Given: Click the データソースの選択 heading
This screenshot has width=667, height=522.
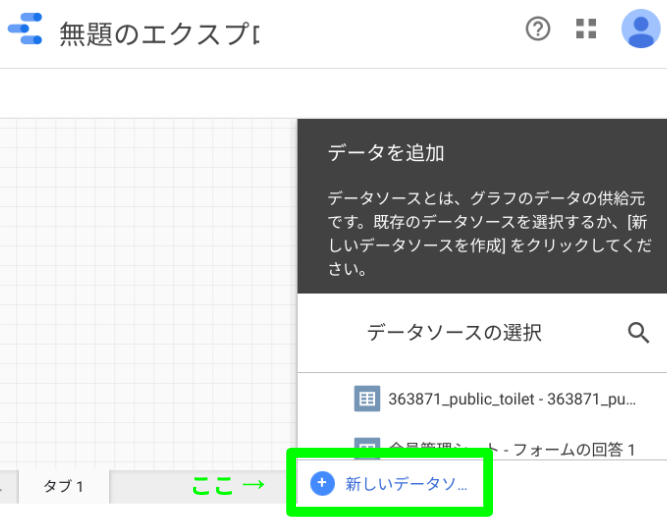Looking at the screenshot, I should tap(454, 332).
